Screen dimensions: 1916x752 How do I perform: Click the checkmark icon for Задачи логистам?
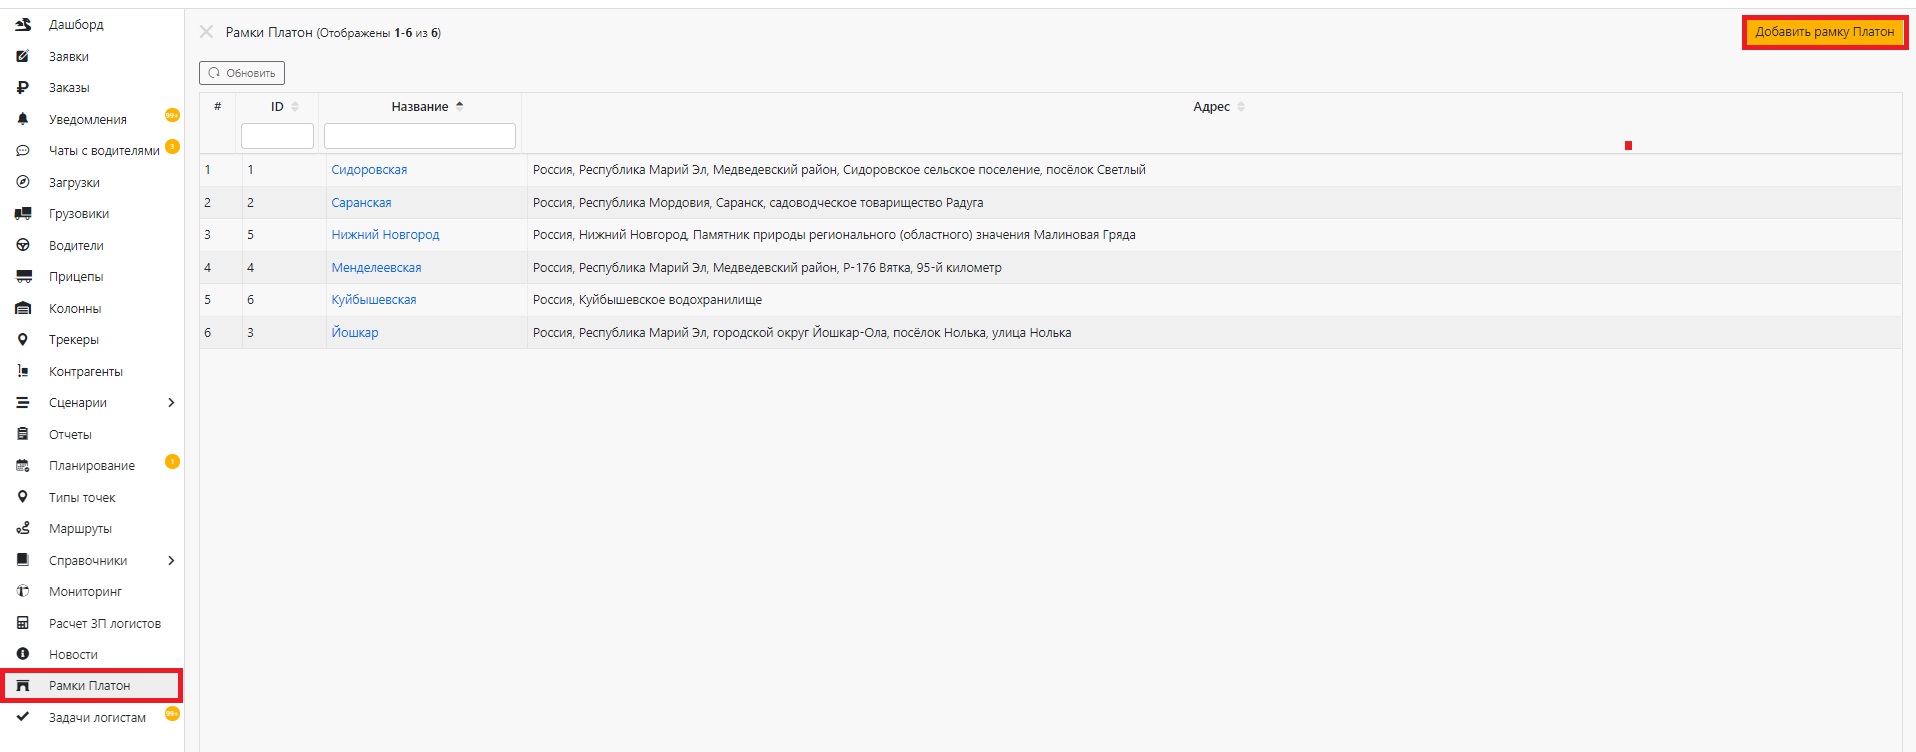23,717
